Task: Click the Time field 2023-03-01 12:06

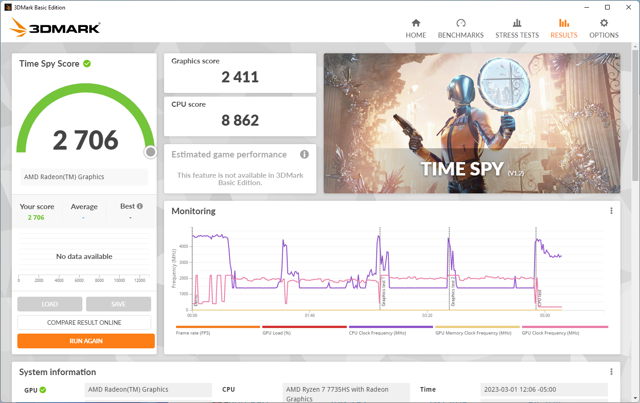Action: (x=544, y=390)
